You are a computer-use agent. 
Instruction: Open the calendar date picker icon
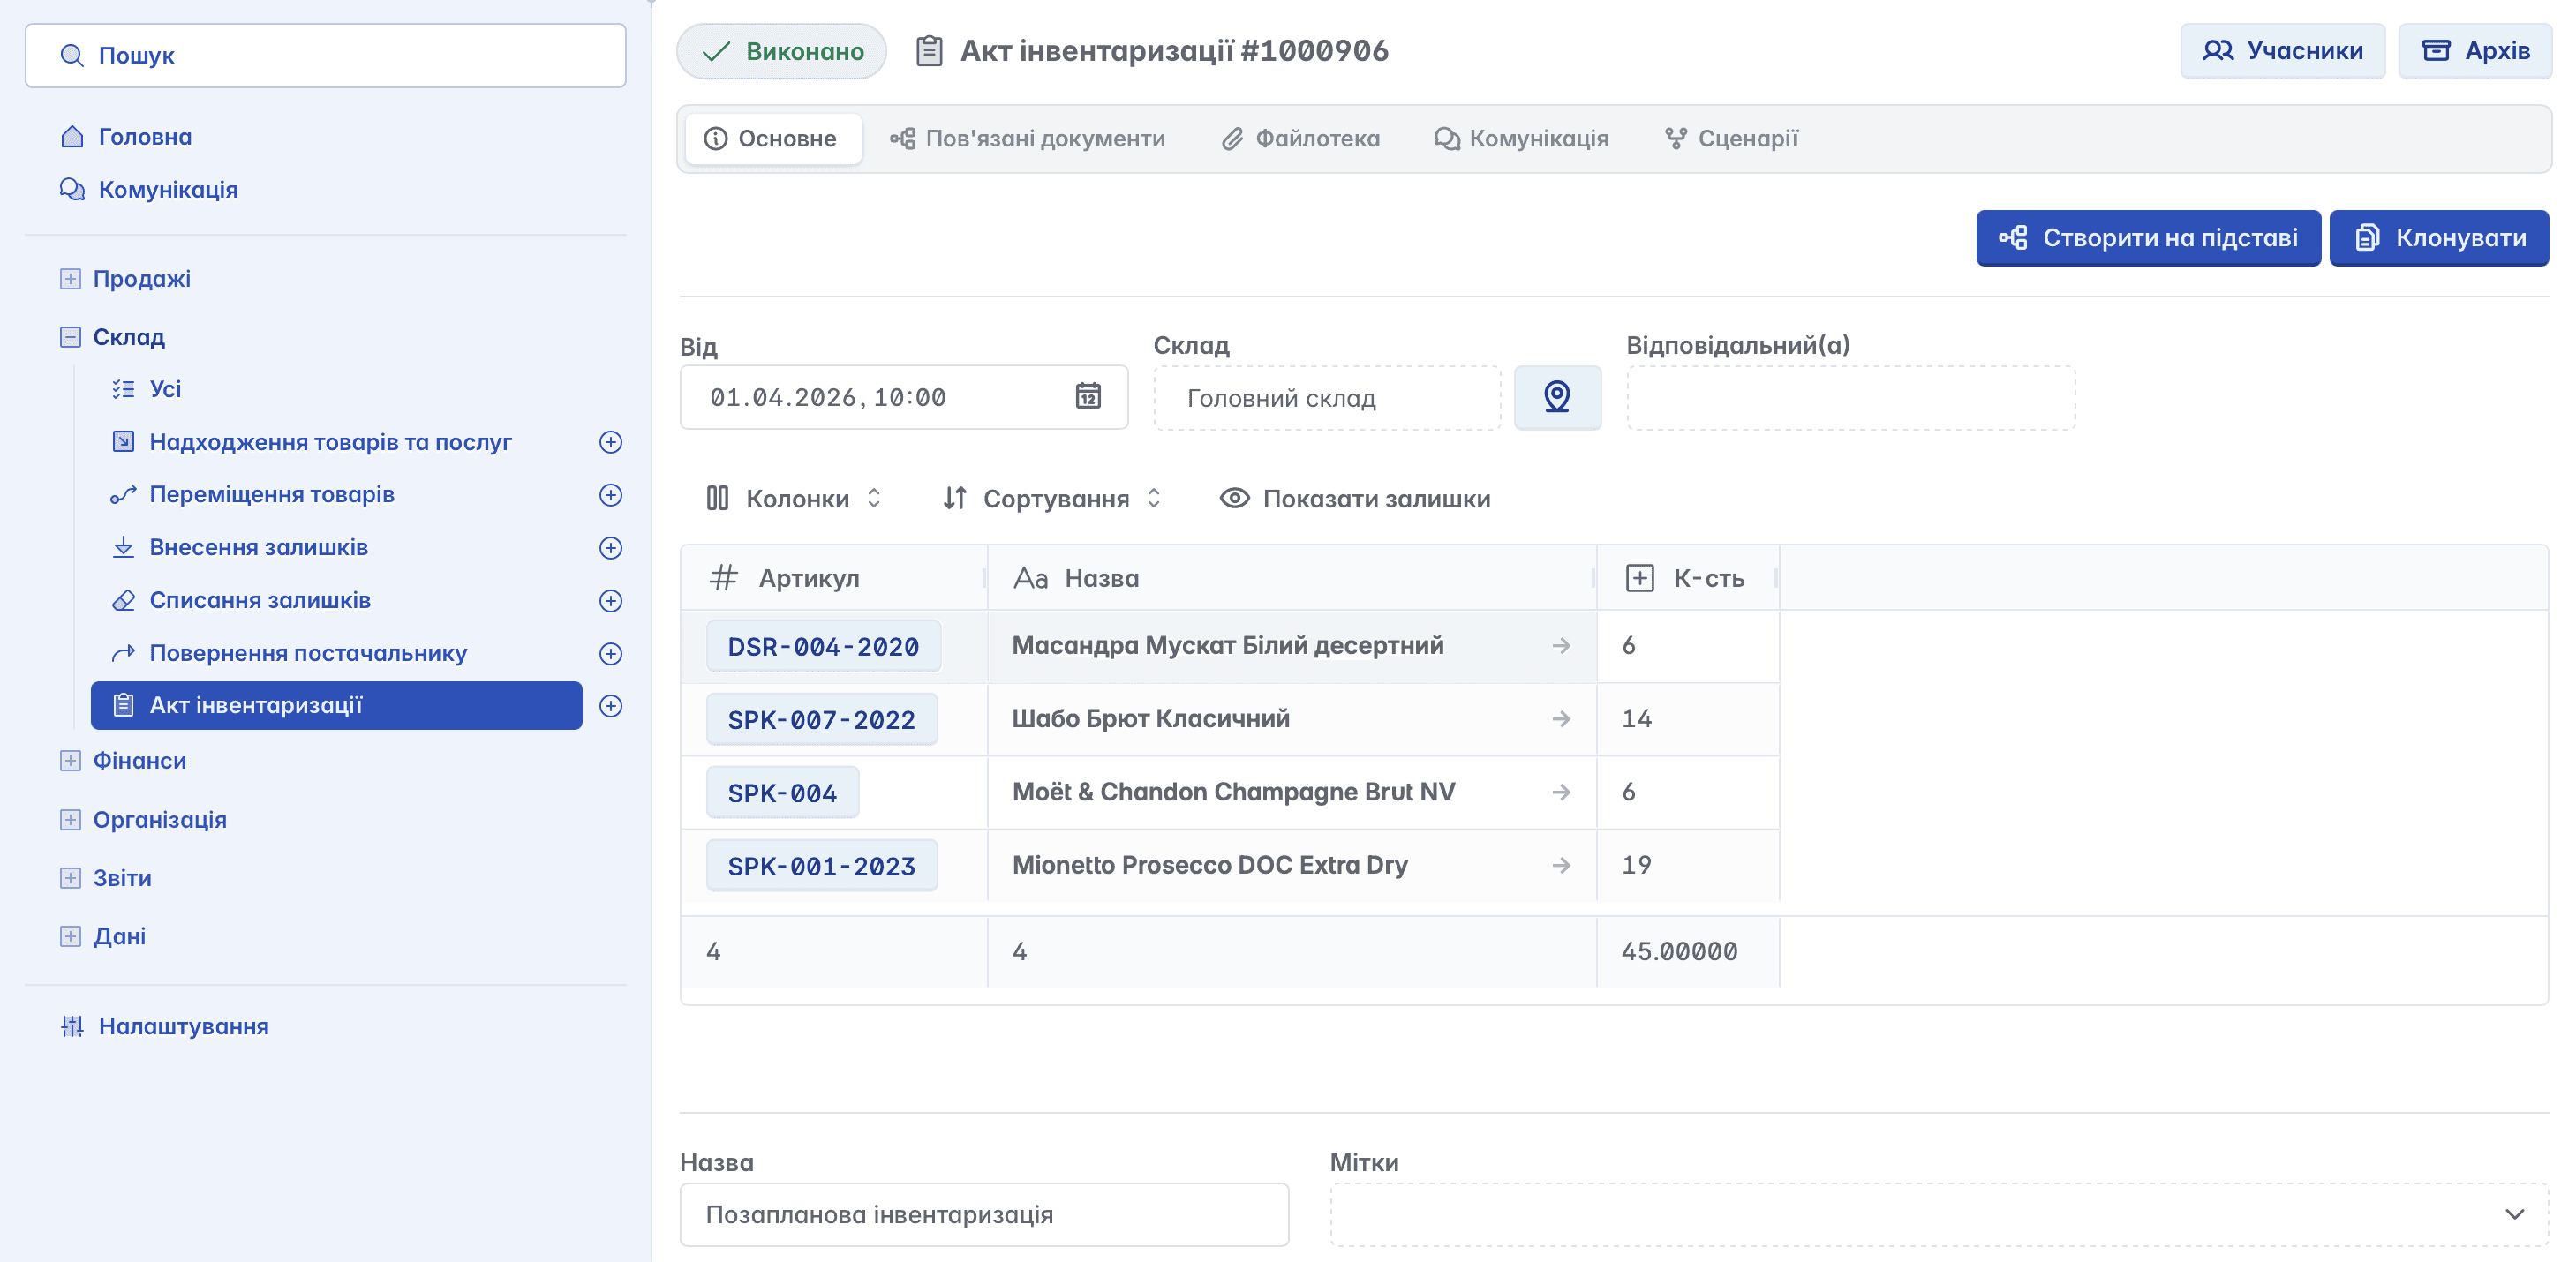click(x=1088, y=396)
